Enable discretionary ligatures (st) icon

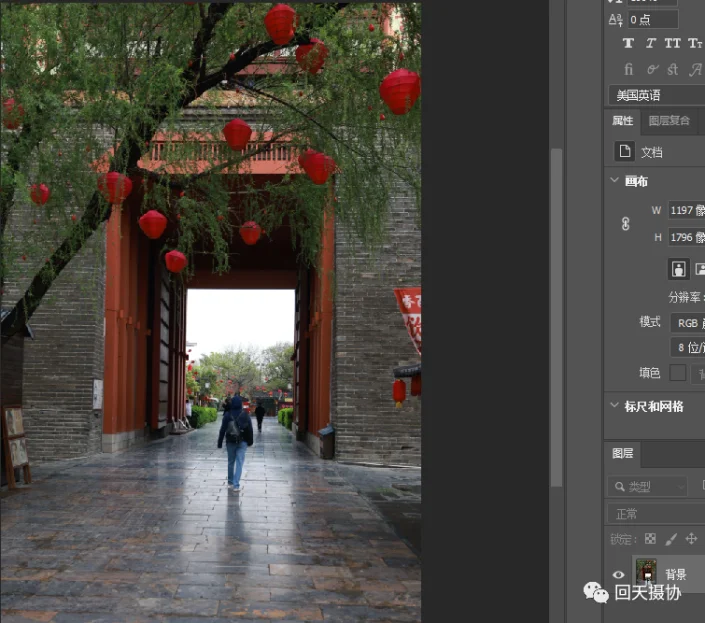(673, 69)
